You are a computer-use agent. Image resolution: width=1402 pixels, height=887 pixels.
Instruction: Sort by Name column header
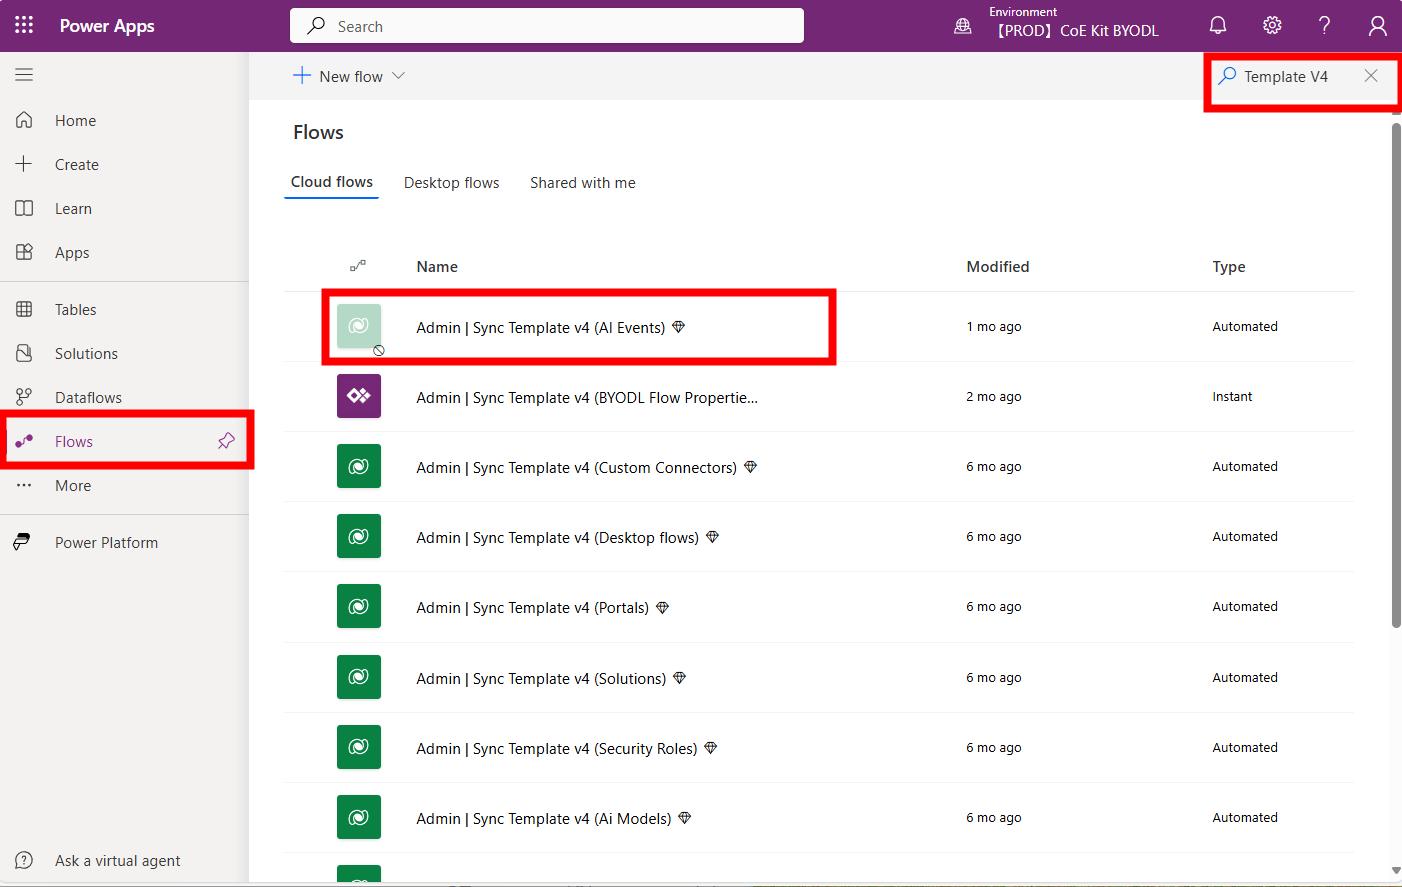[x=437, y=266]
